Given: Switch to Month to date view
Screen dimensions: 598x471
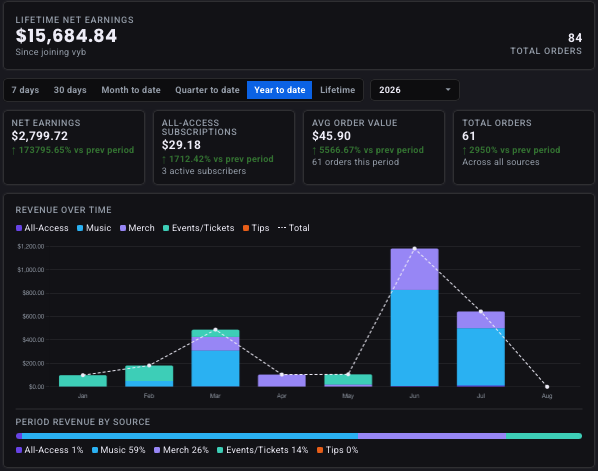Looking at the screenshot, I should tap(131, 90).
